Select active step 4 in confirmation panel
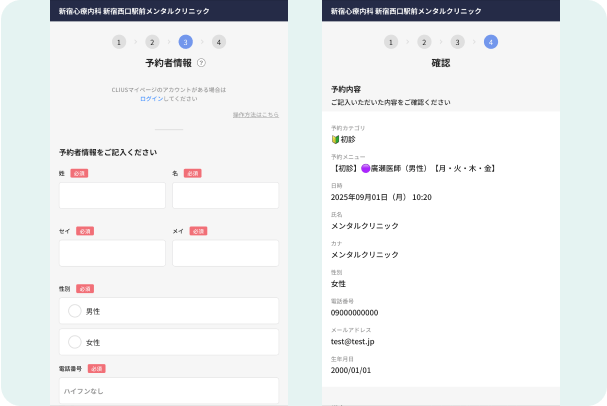The width and height of the screenshot is (607, 406). click(491, 42)
